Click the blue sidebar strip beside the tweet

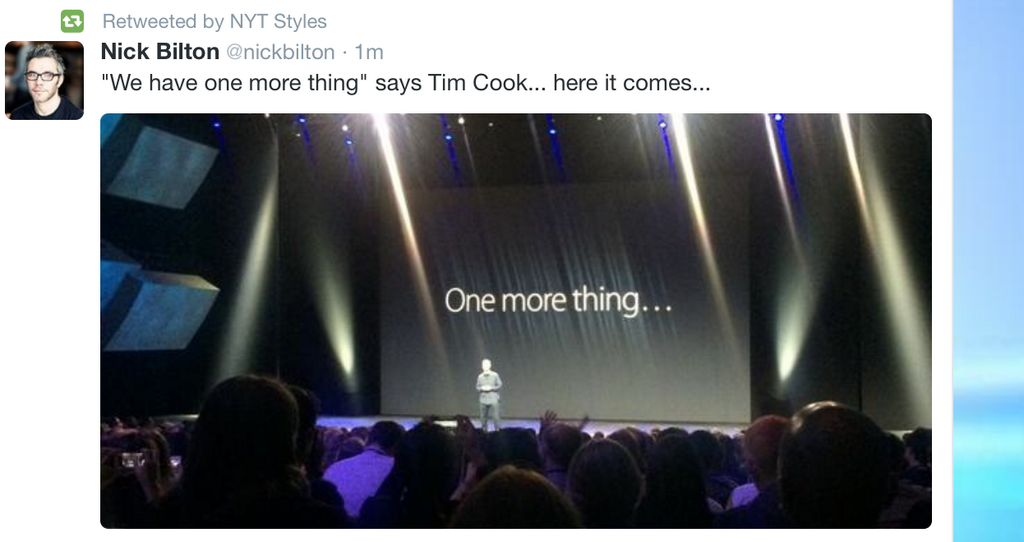[x=988, y=270]
